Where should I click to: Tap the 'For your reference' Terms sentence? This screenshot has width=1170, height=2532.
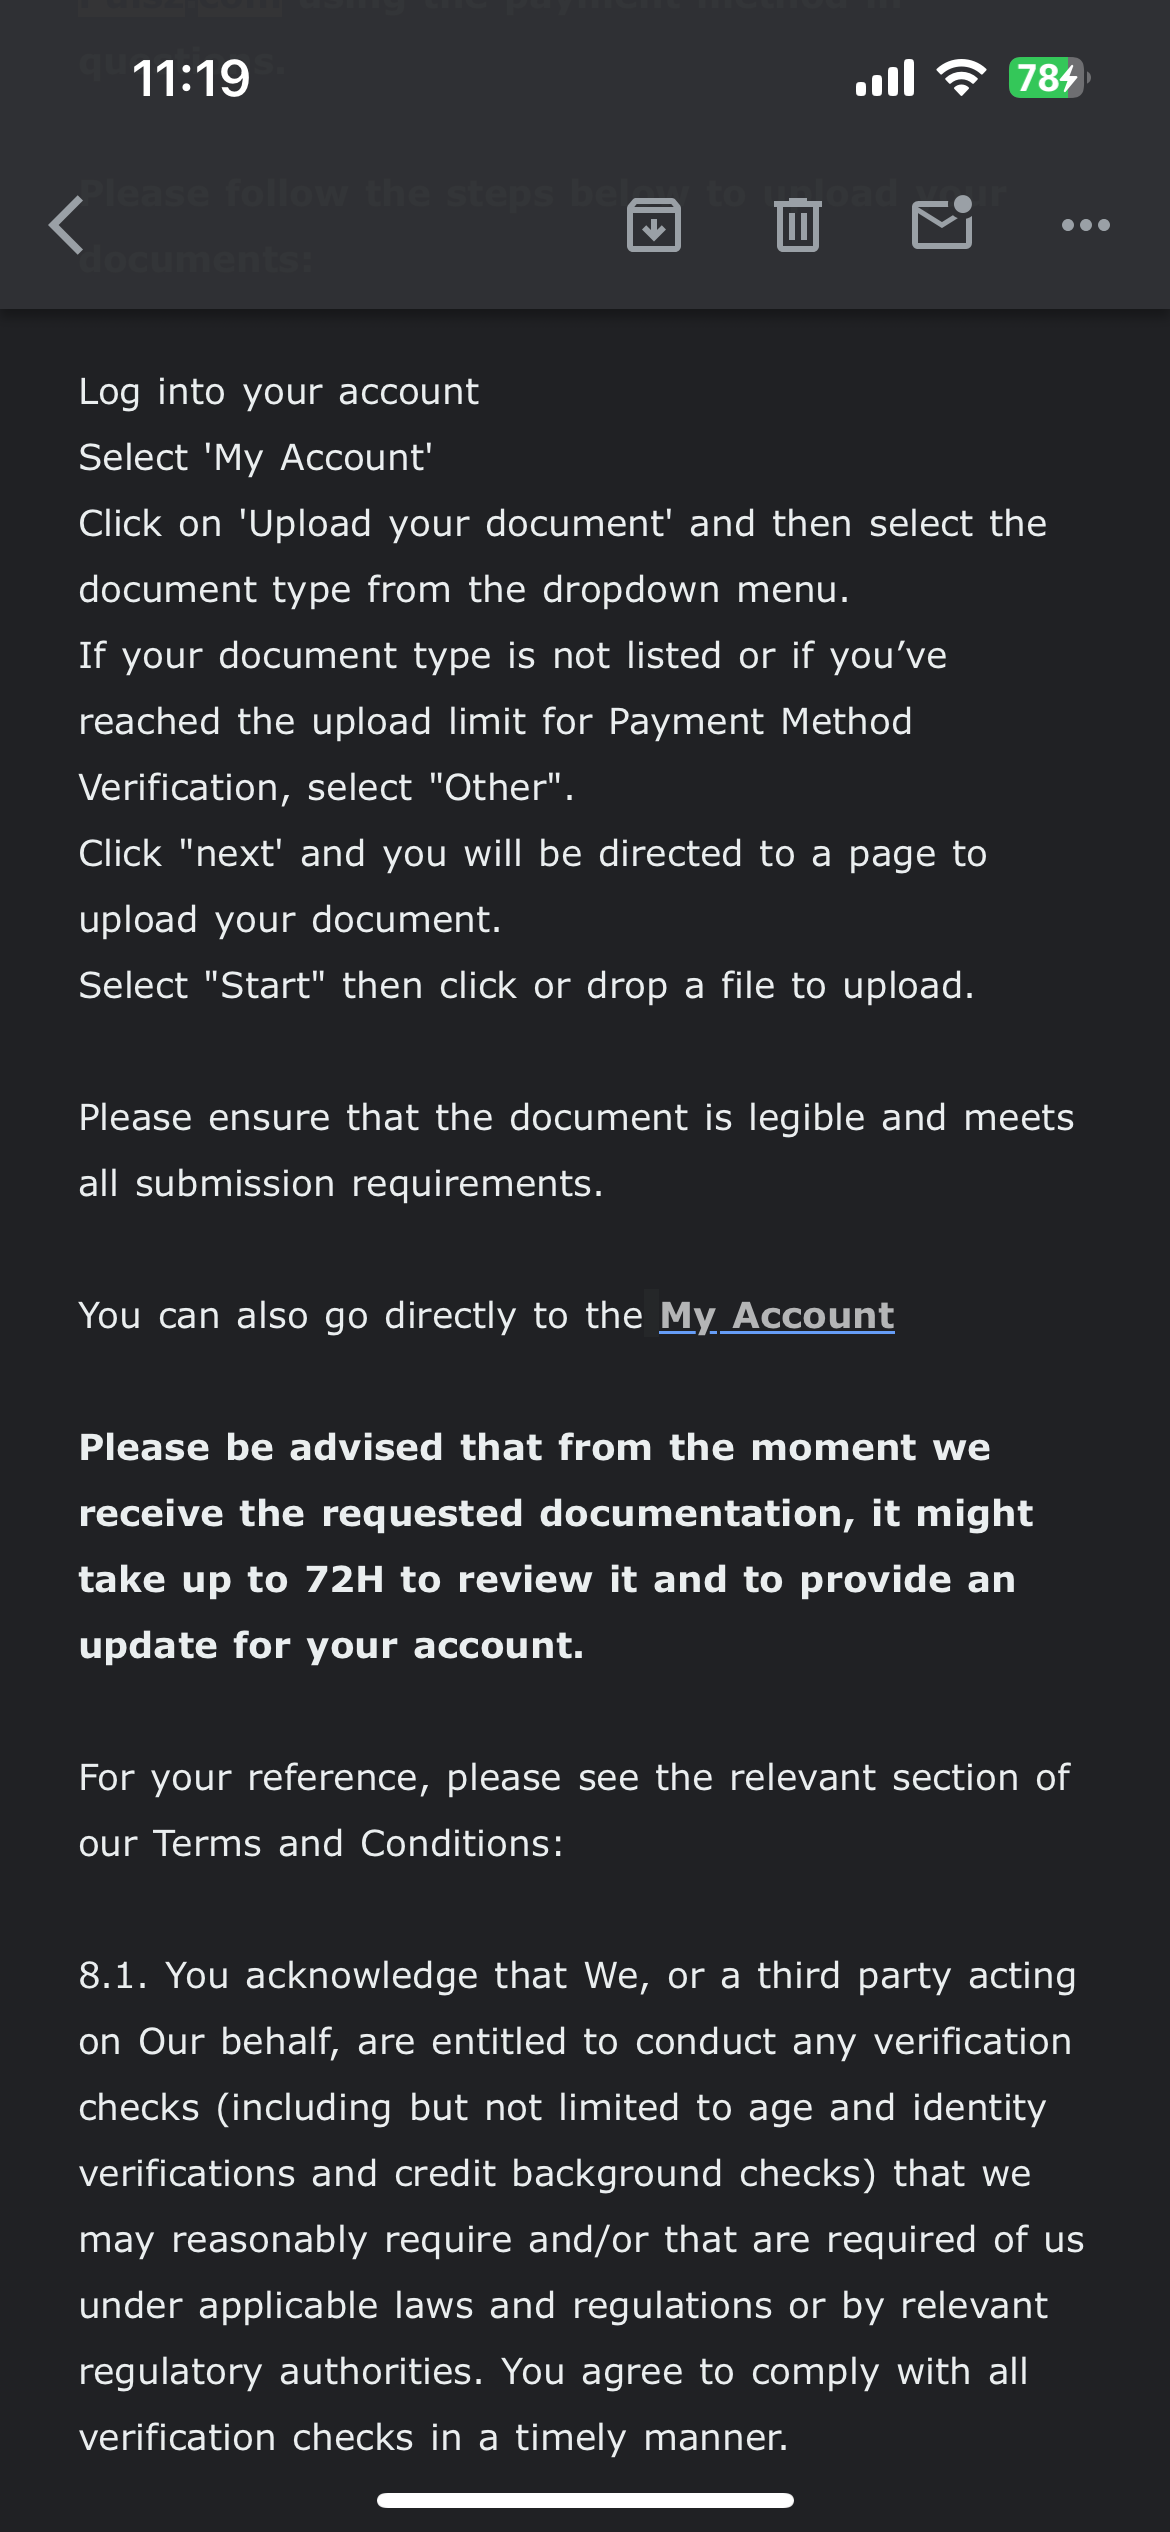pos(574,1810)
